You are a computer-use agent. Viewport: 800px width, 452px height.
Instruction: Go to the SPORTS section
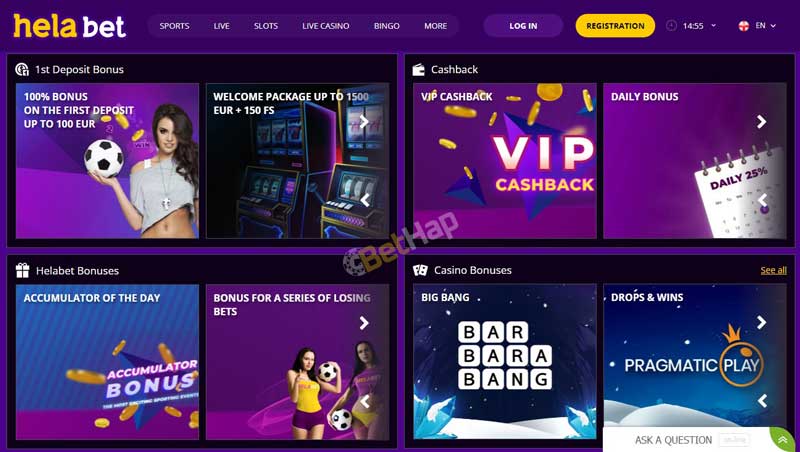pos(174,26)
